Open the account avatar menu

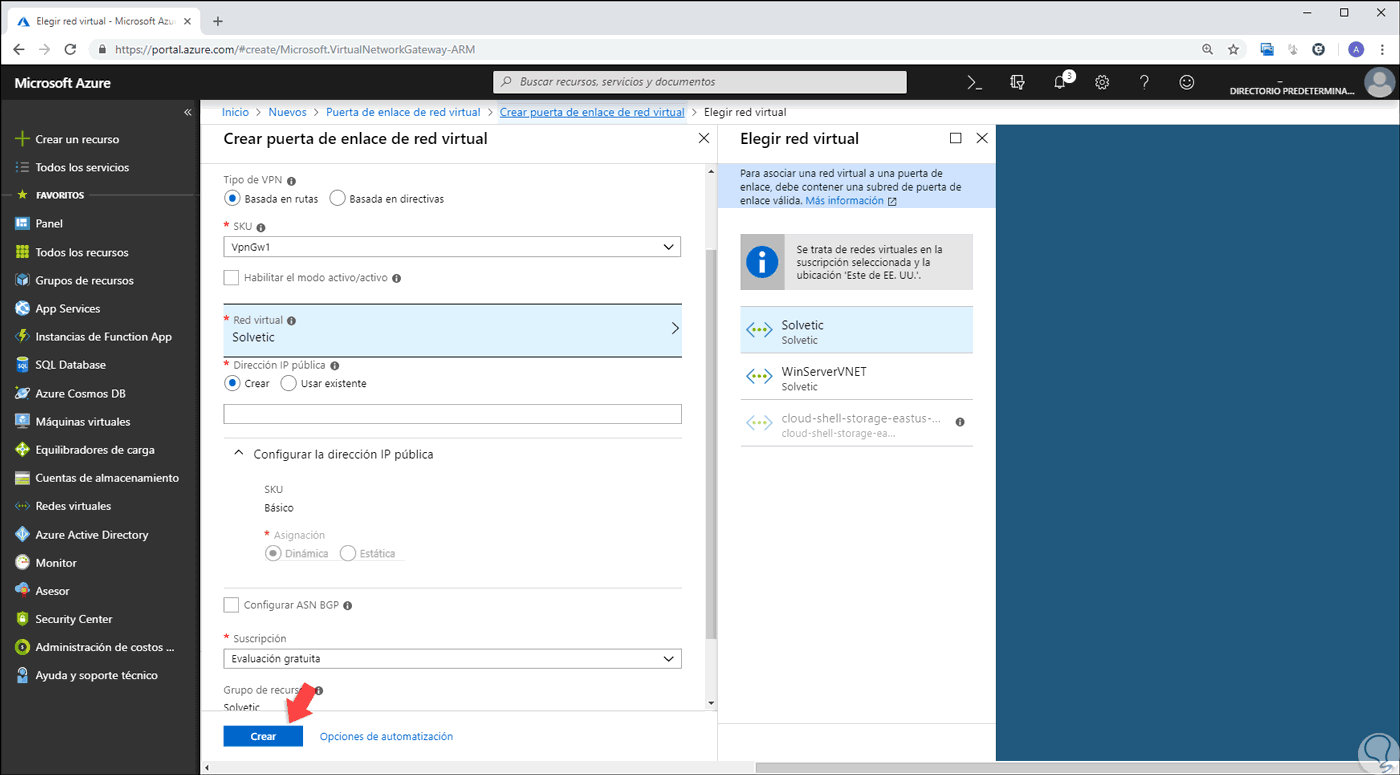1380,82
